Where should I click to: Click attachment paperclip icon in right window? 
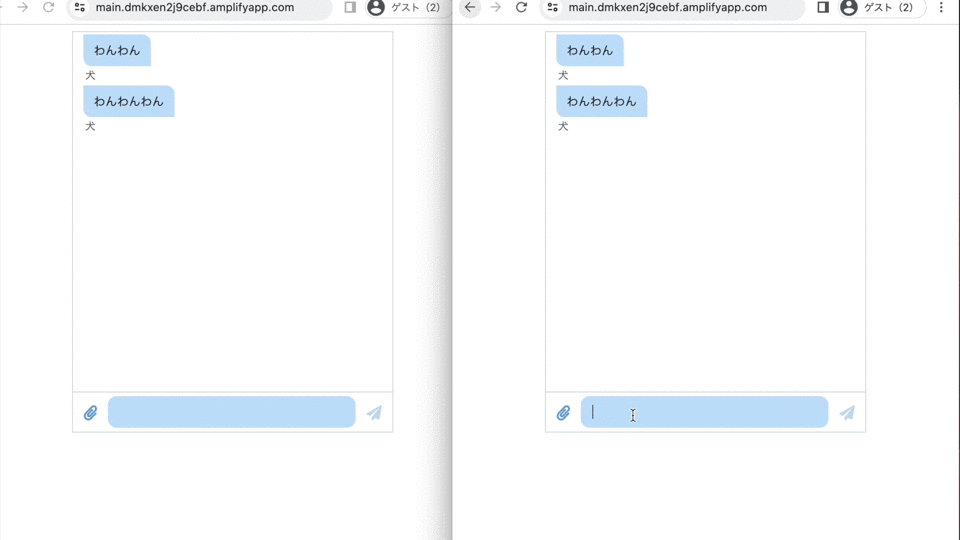coord(563,413)
